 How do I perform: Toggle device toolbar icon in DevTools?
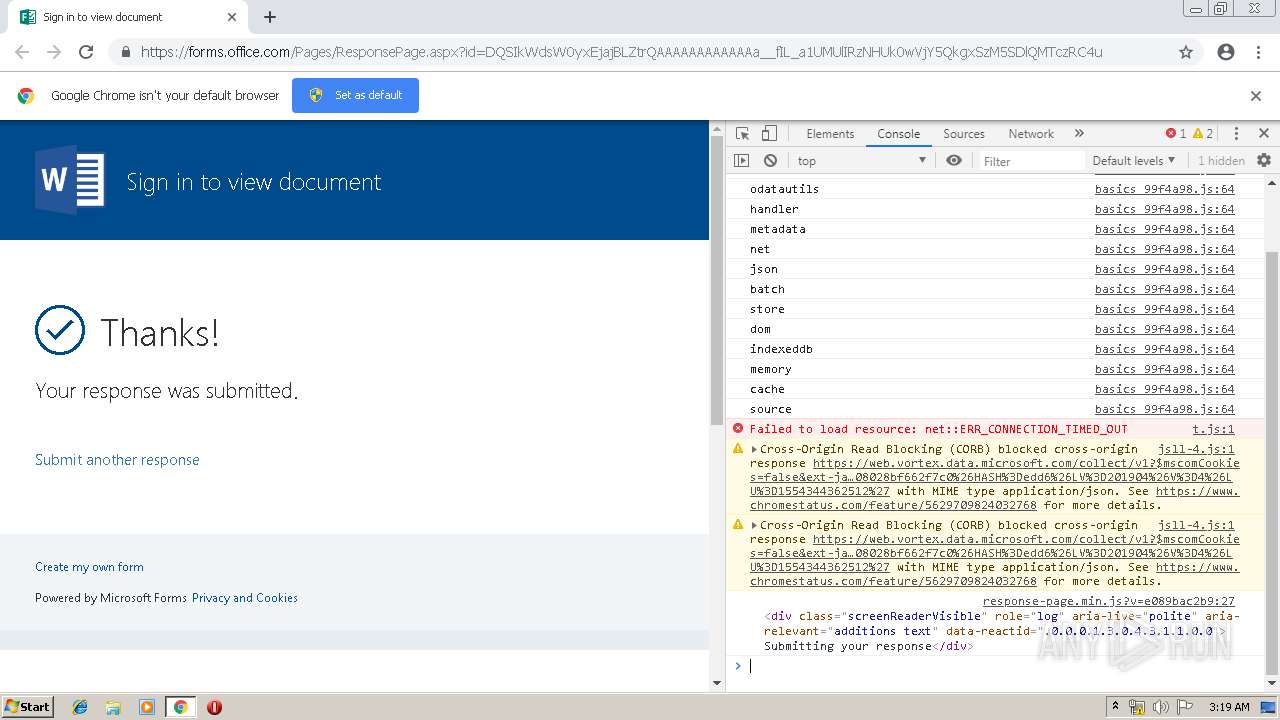click(769, 133)
